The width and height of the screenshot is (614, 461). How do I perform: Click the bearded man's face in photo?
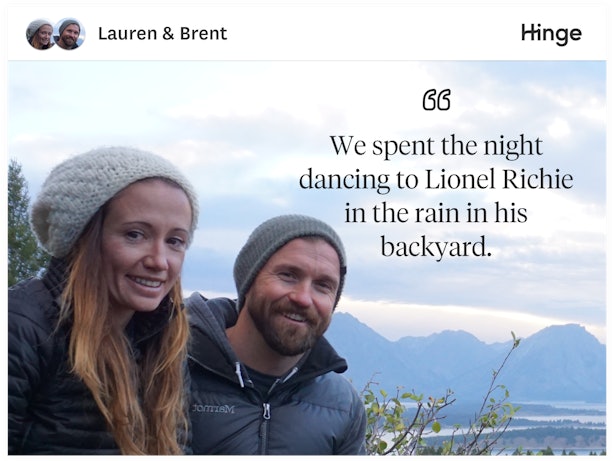point(292,298)
